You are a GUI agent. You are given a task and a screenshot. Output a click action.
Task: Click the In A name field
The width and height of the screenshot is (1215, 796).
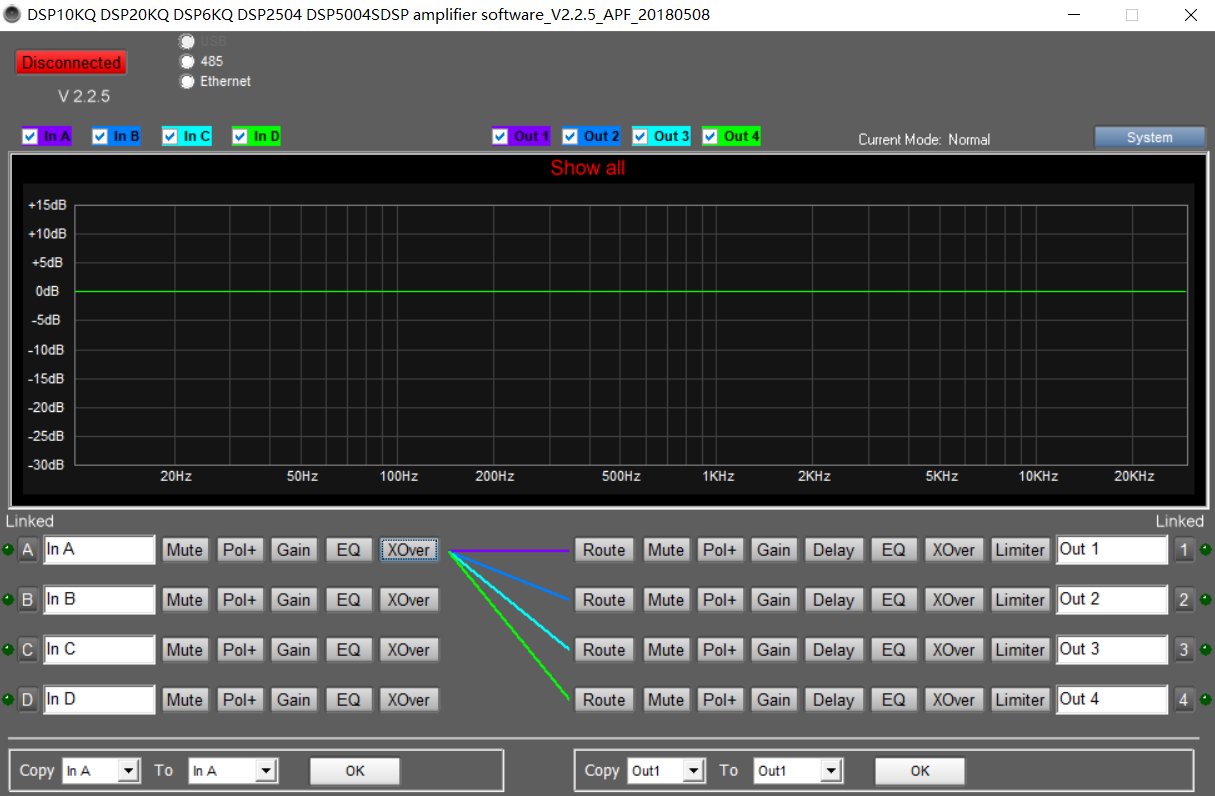click(99, 549)
